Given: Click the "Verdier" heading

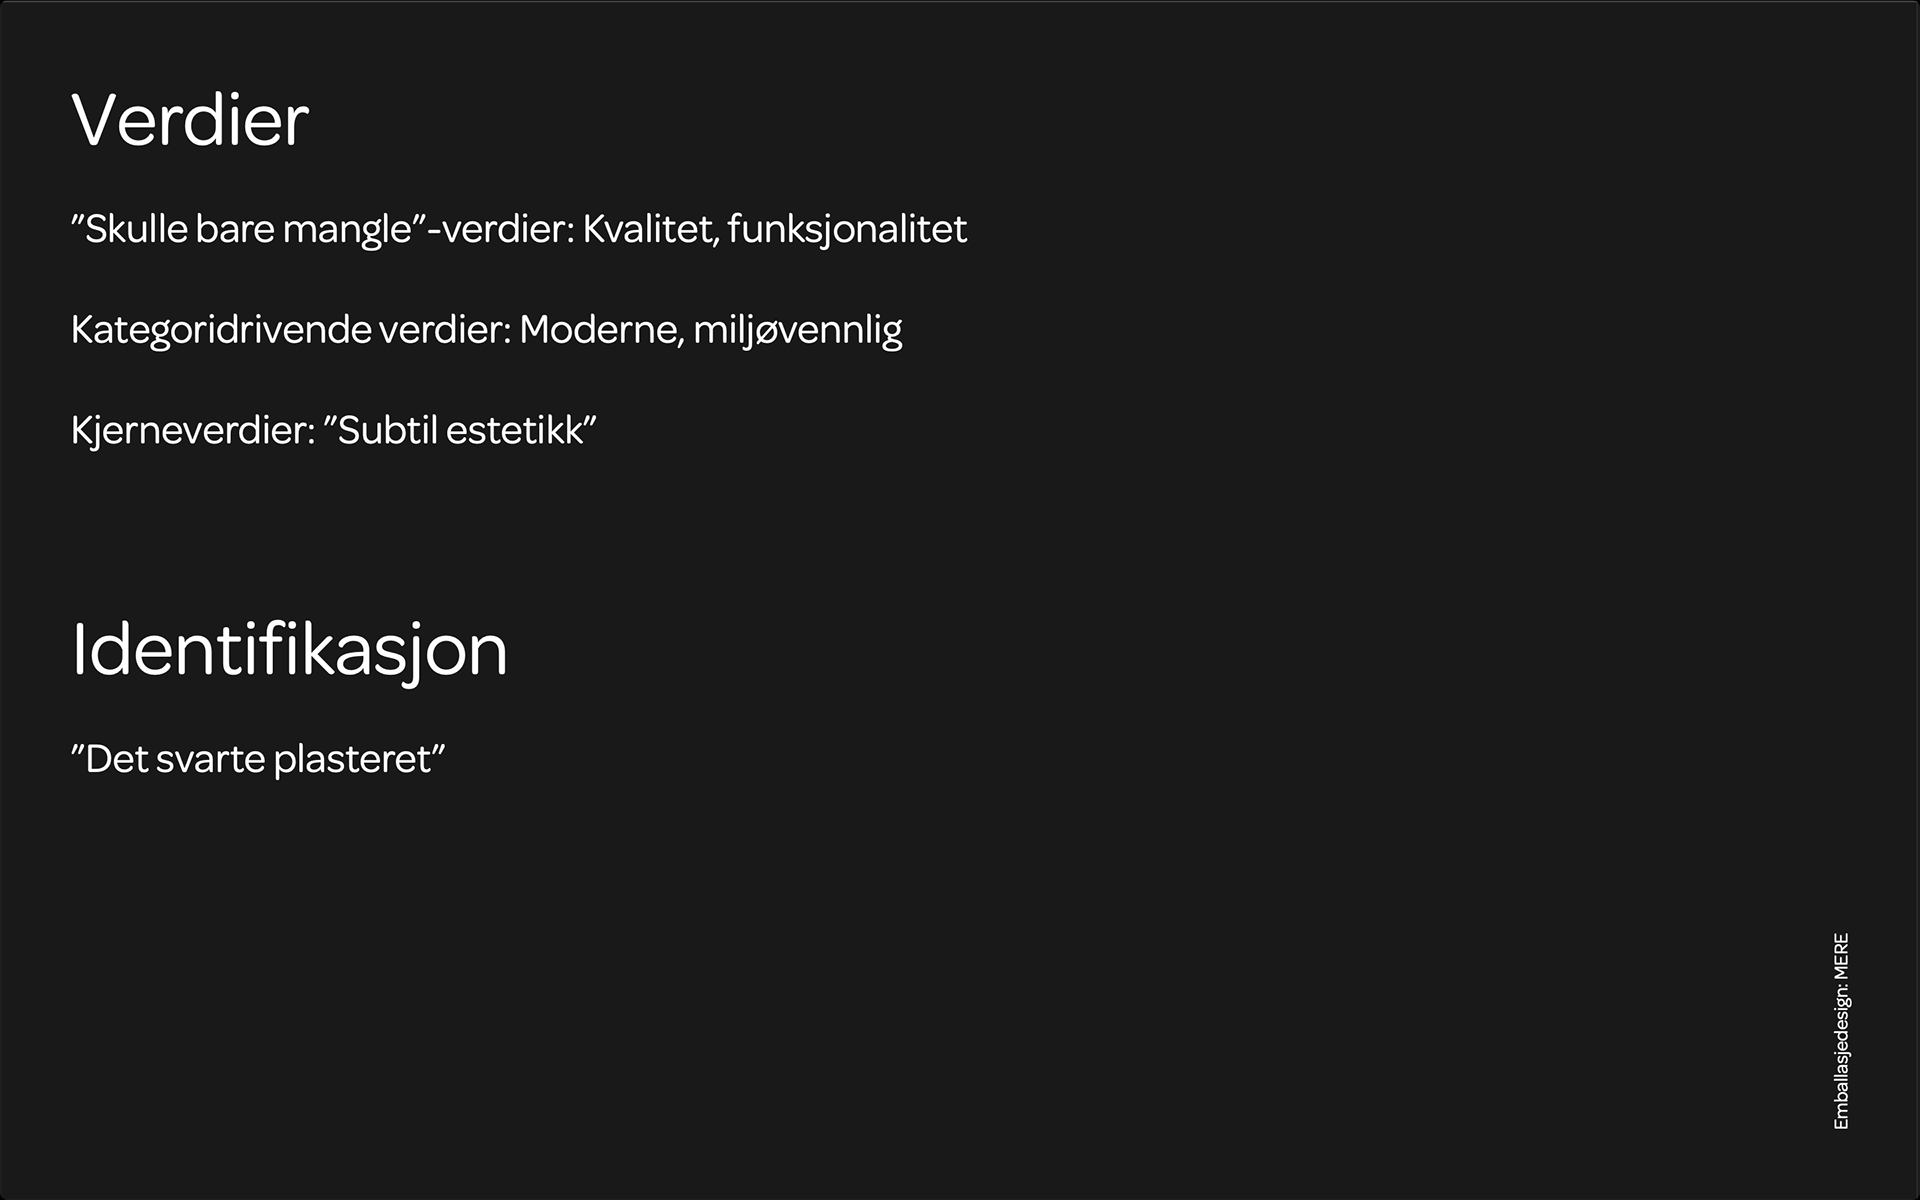Looking at the screenshot, I should pos(190,121).
